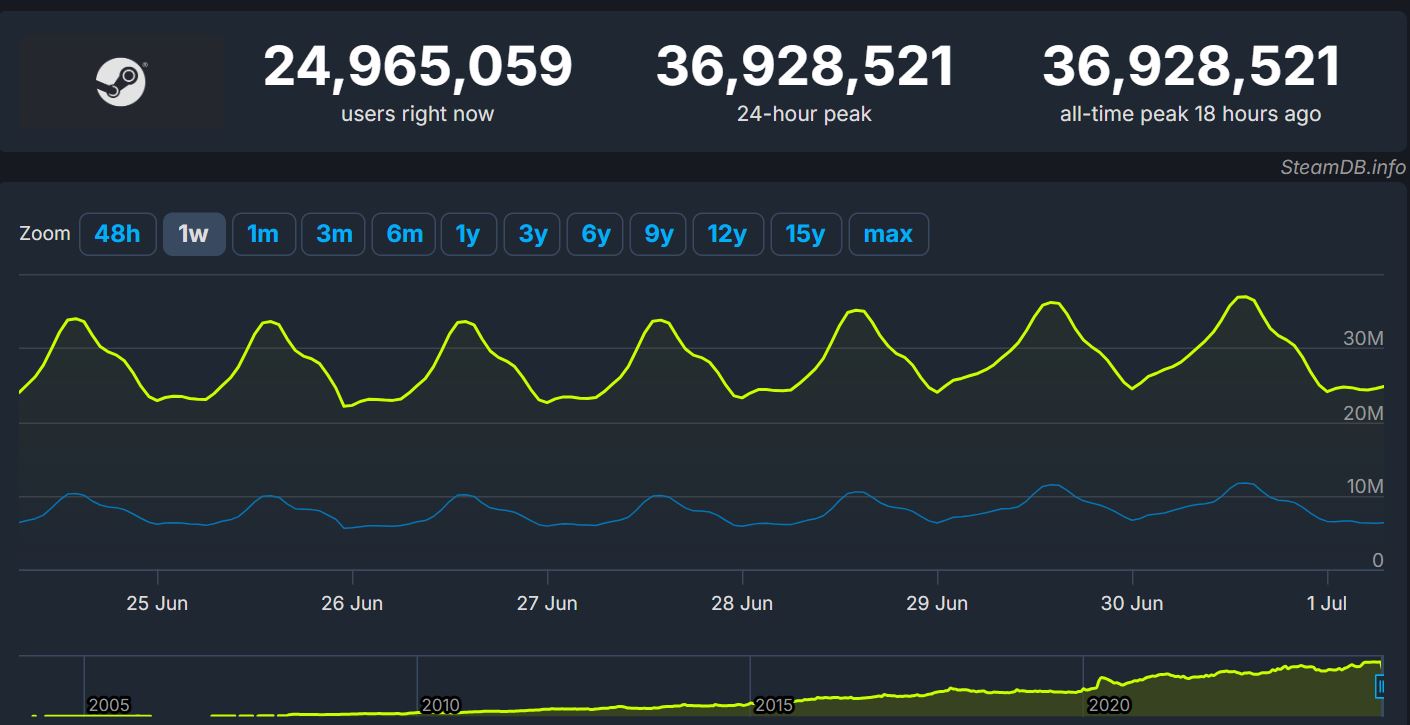Show max time range
The height and width of the screenshot is (725, 1410).
point(888,234)
